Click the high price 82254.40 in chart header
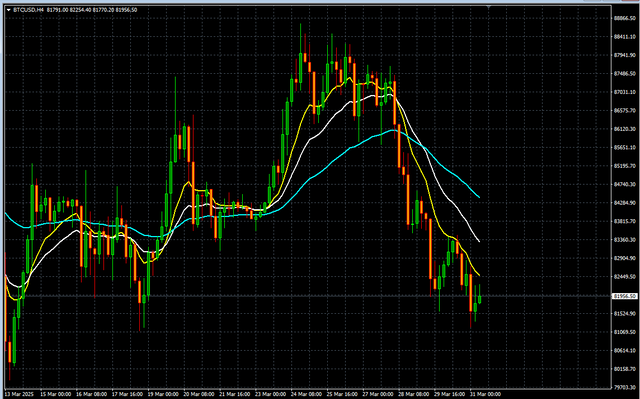Screen dimensions: 640x399 80,10
